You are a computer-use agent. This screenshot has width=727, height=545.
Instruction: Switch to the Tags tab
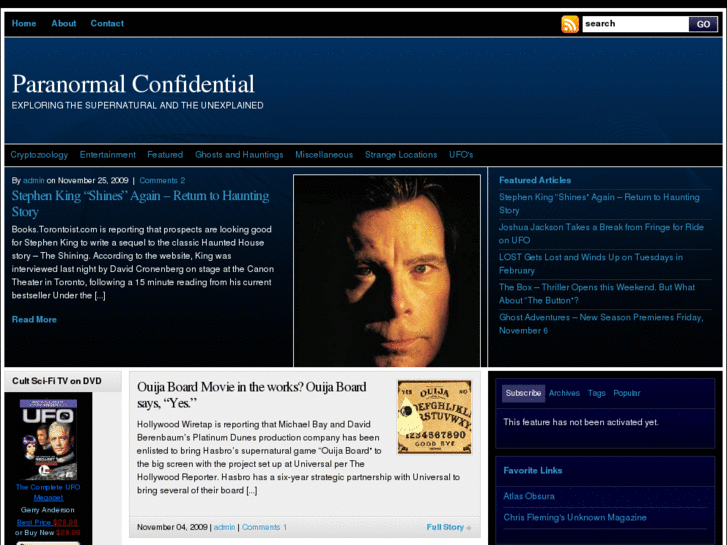click(x=597, y=393)
